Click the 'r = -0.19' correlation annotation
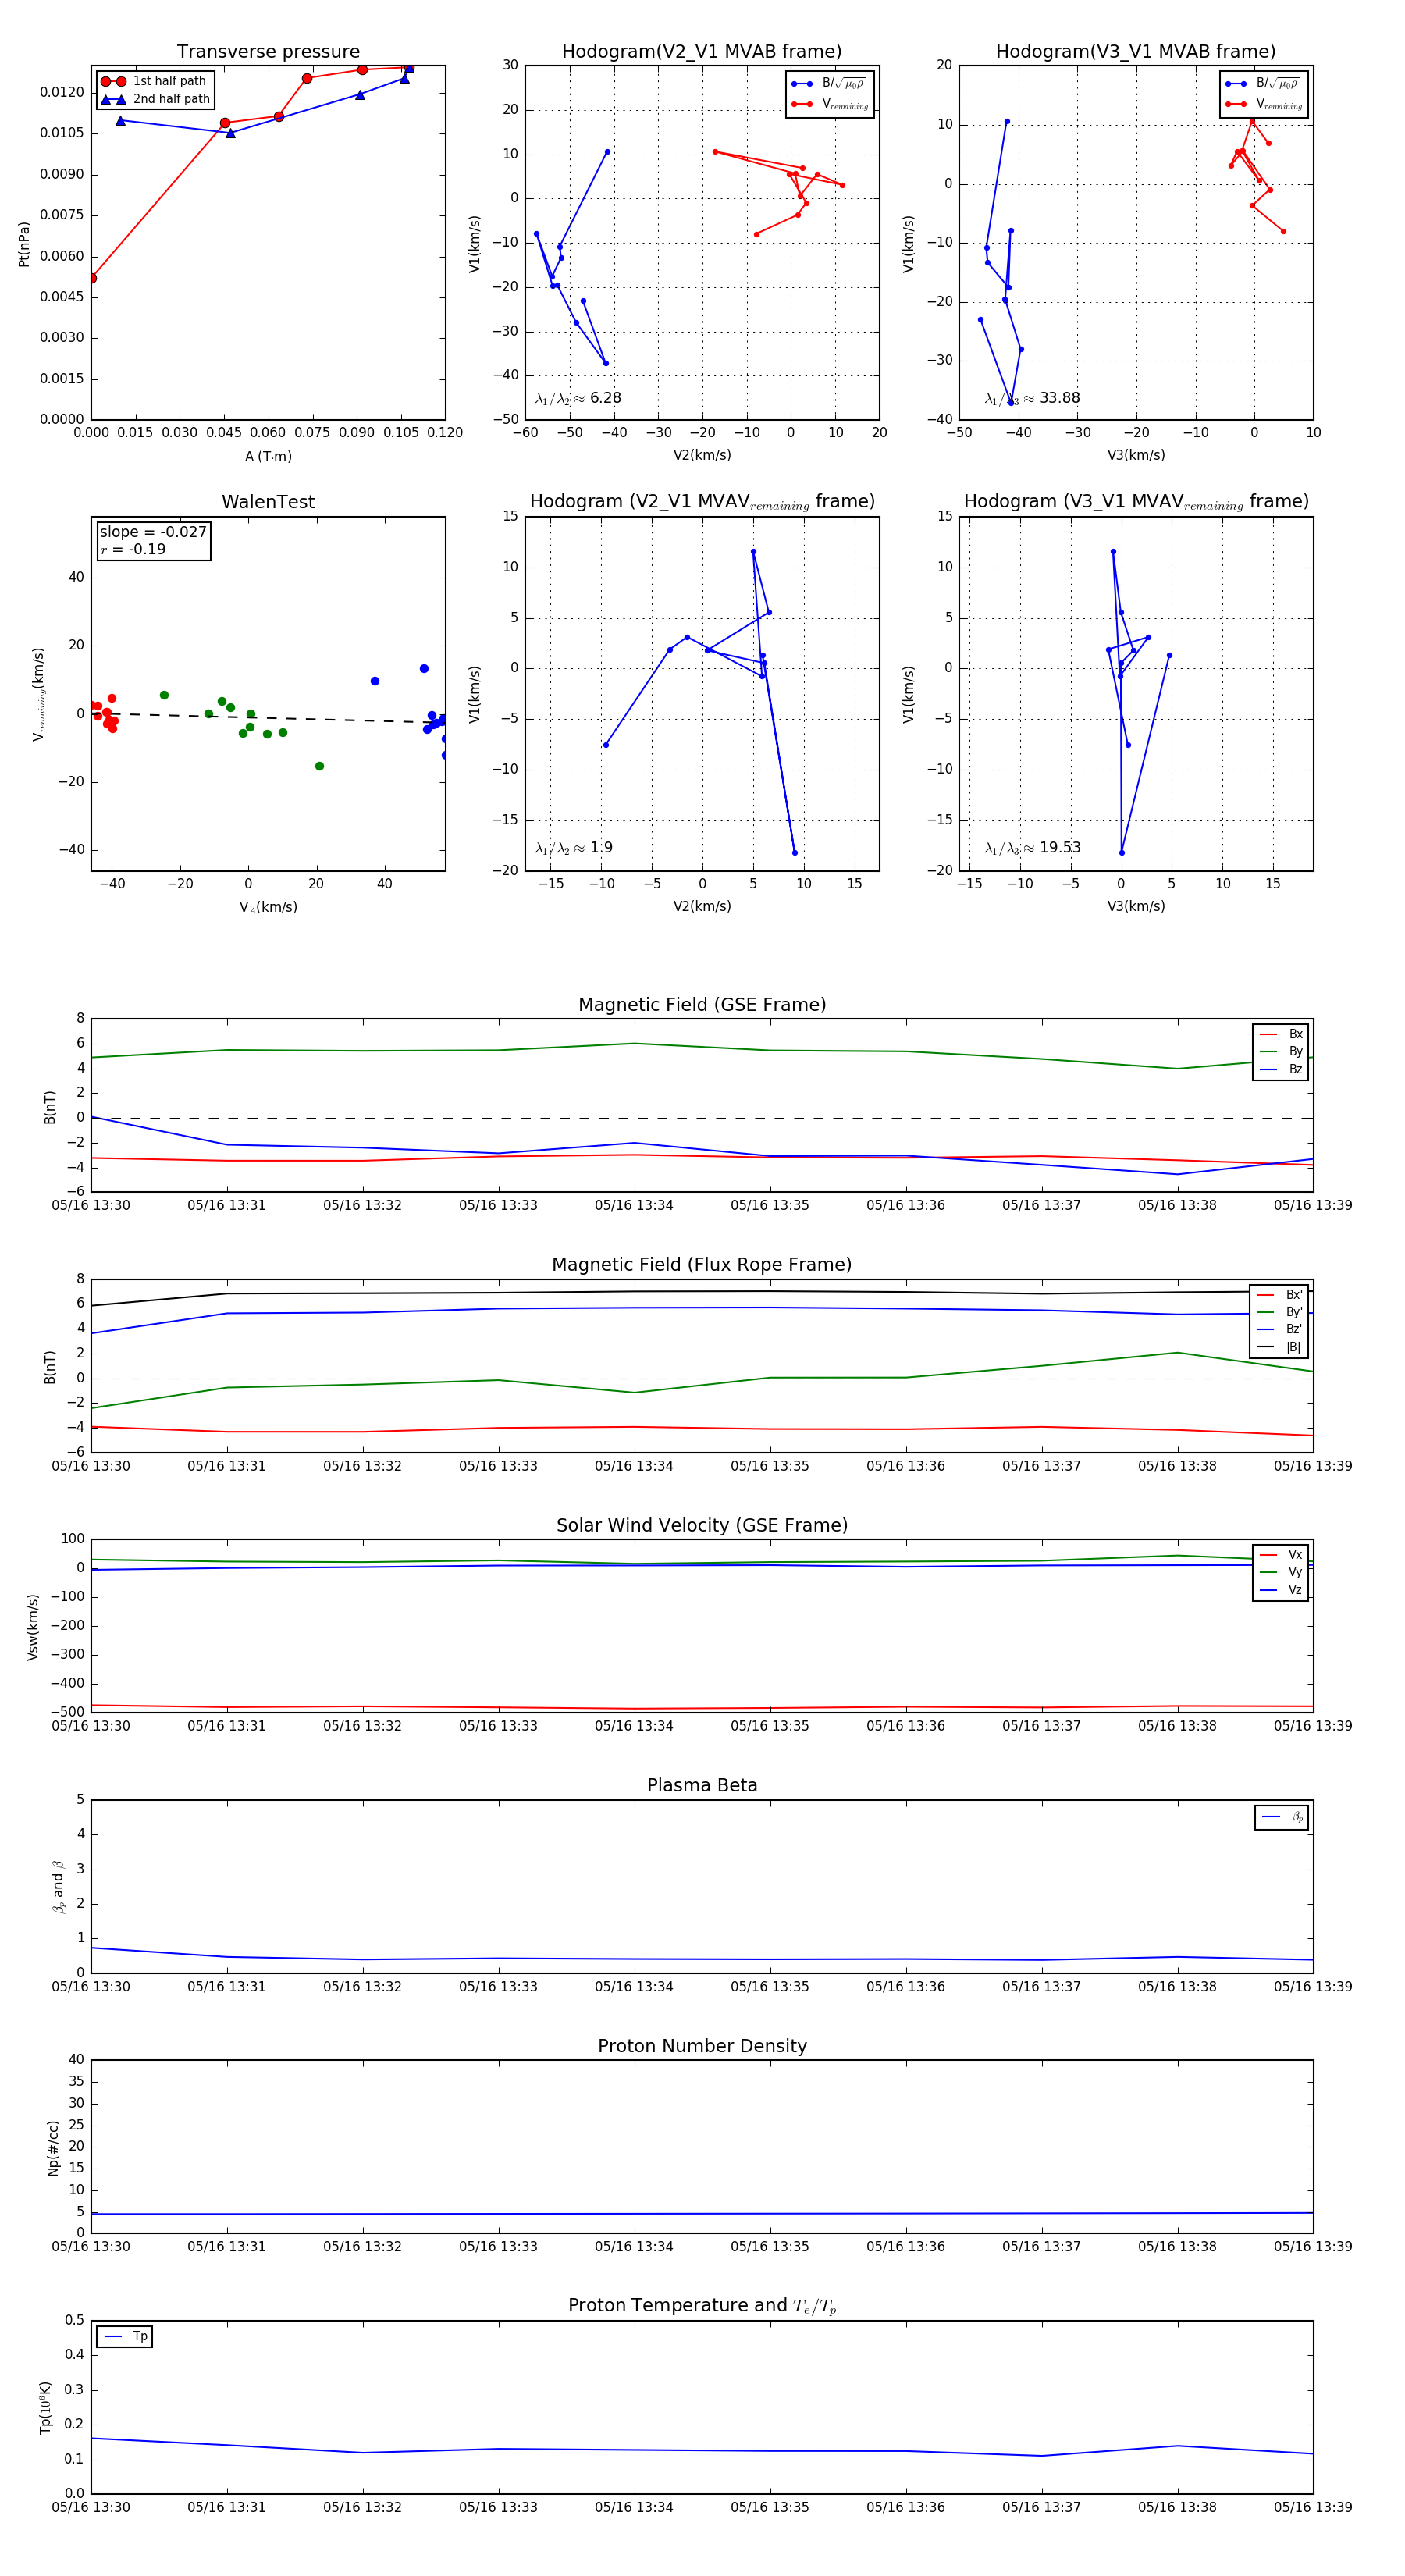This screenshot has width=1405, height=2576. [x=133, y=549]
